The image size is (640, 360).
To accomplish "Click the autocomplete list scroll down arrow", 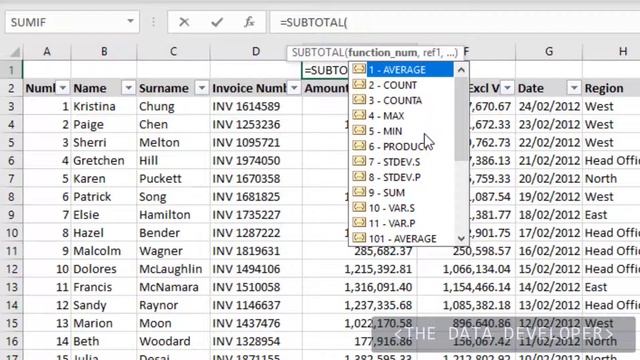I will tap(461, 238).
